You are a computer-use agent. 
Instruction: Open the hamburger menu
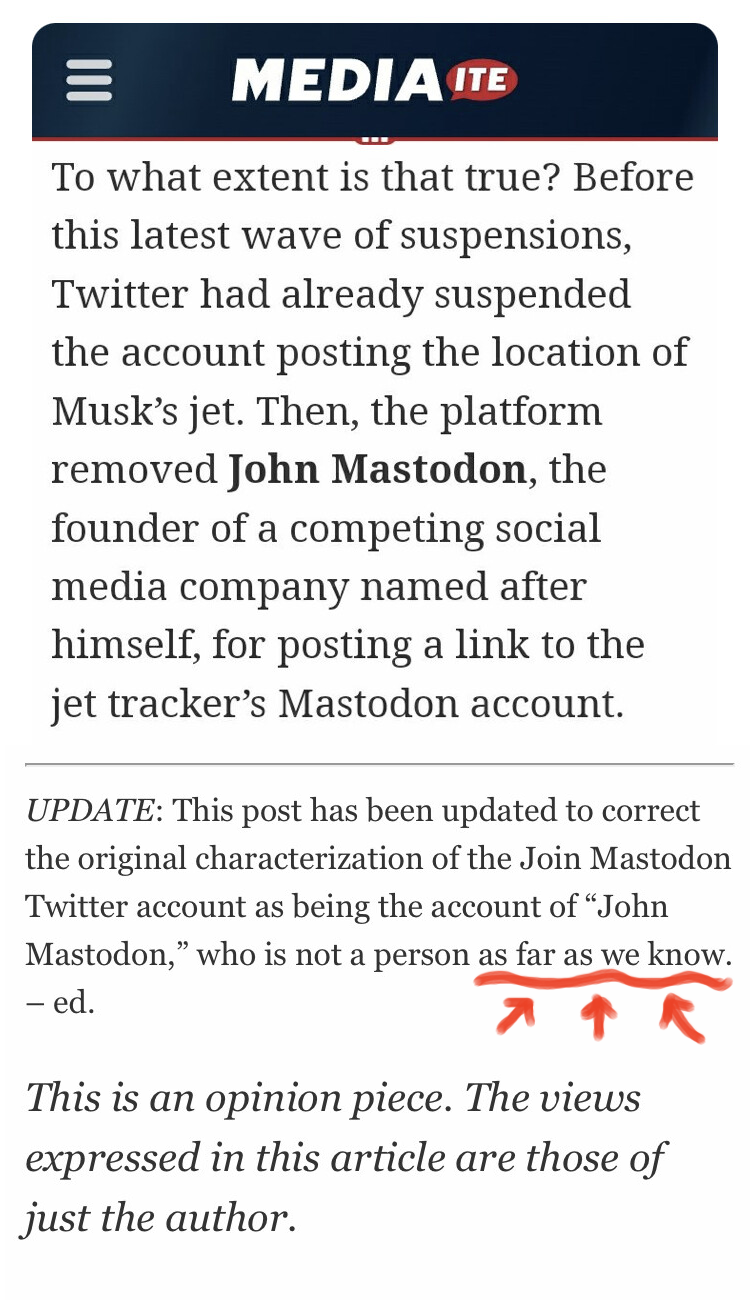89,80
